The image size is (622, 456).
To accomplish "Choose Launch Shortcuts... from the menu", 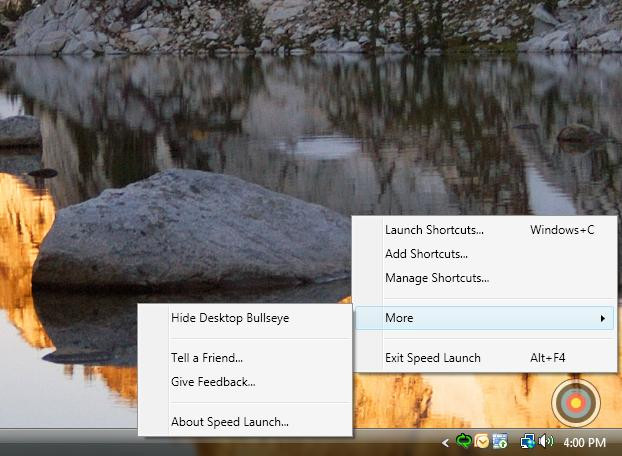I will coord(434,230).
